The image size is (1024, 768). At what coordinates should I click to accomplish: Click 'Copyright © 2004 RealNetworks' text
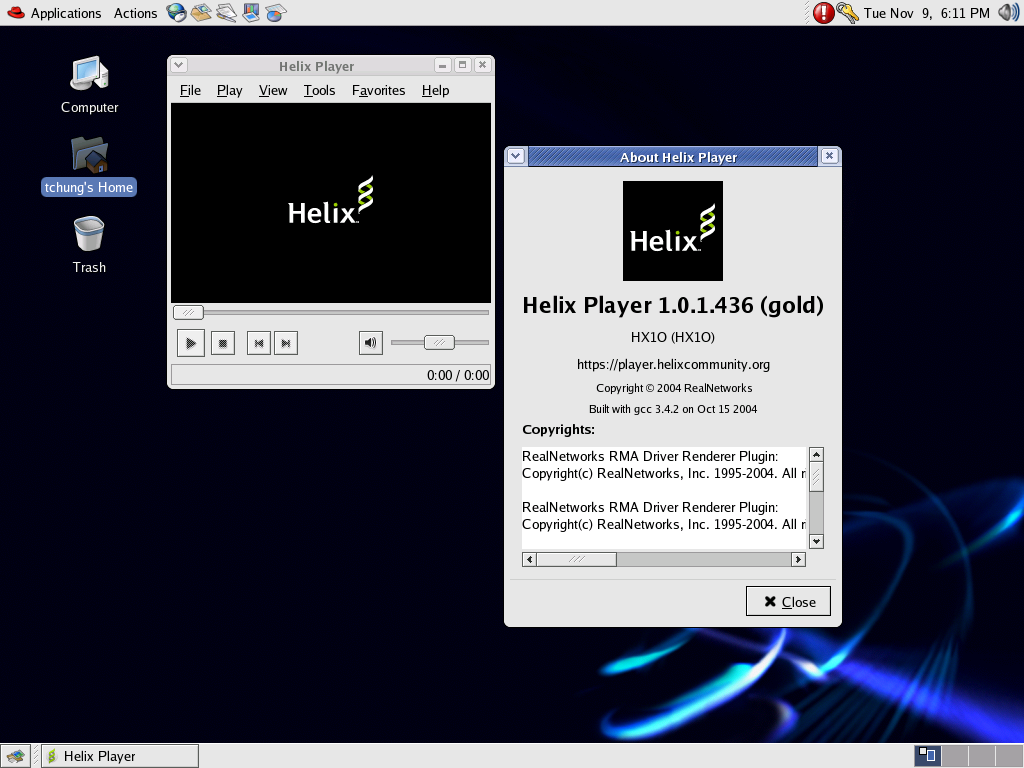[x=674, y=388]
